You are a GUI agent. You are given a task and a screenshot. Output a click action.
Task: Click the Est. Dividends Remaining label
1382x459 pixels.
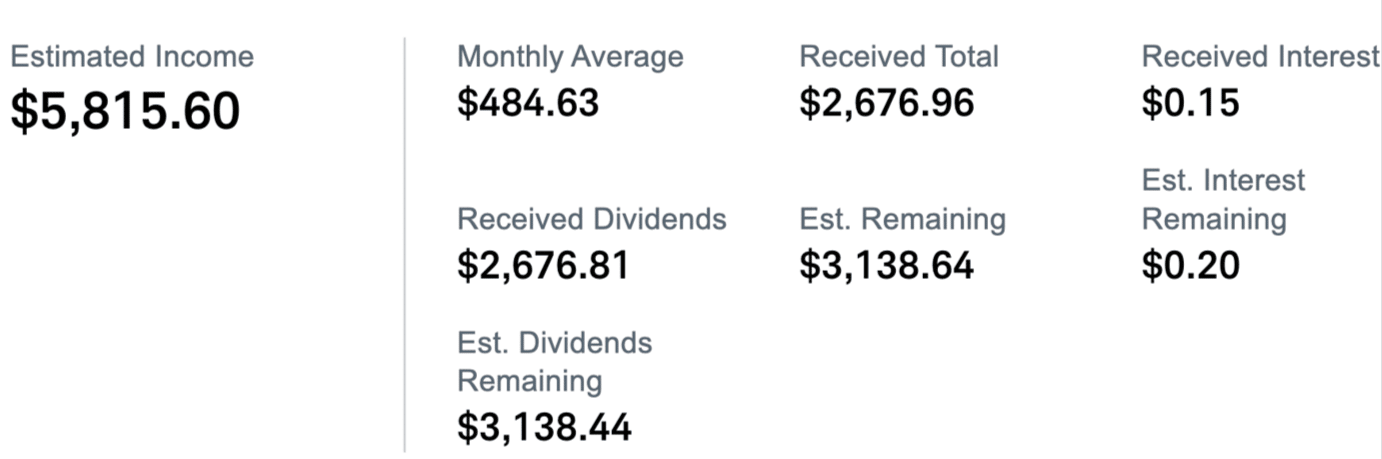pyautogui.click(x=554, y=362)
